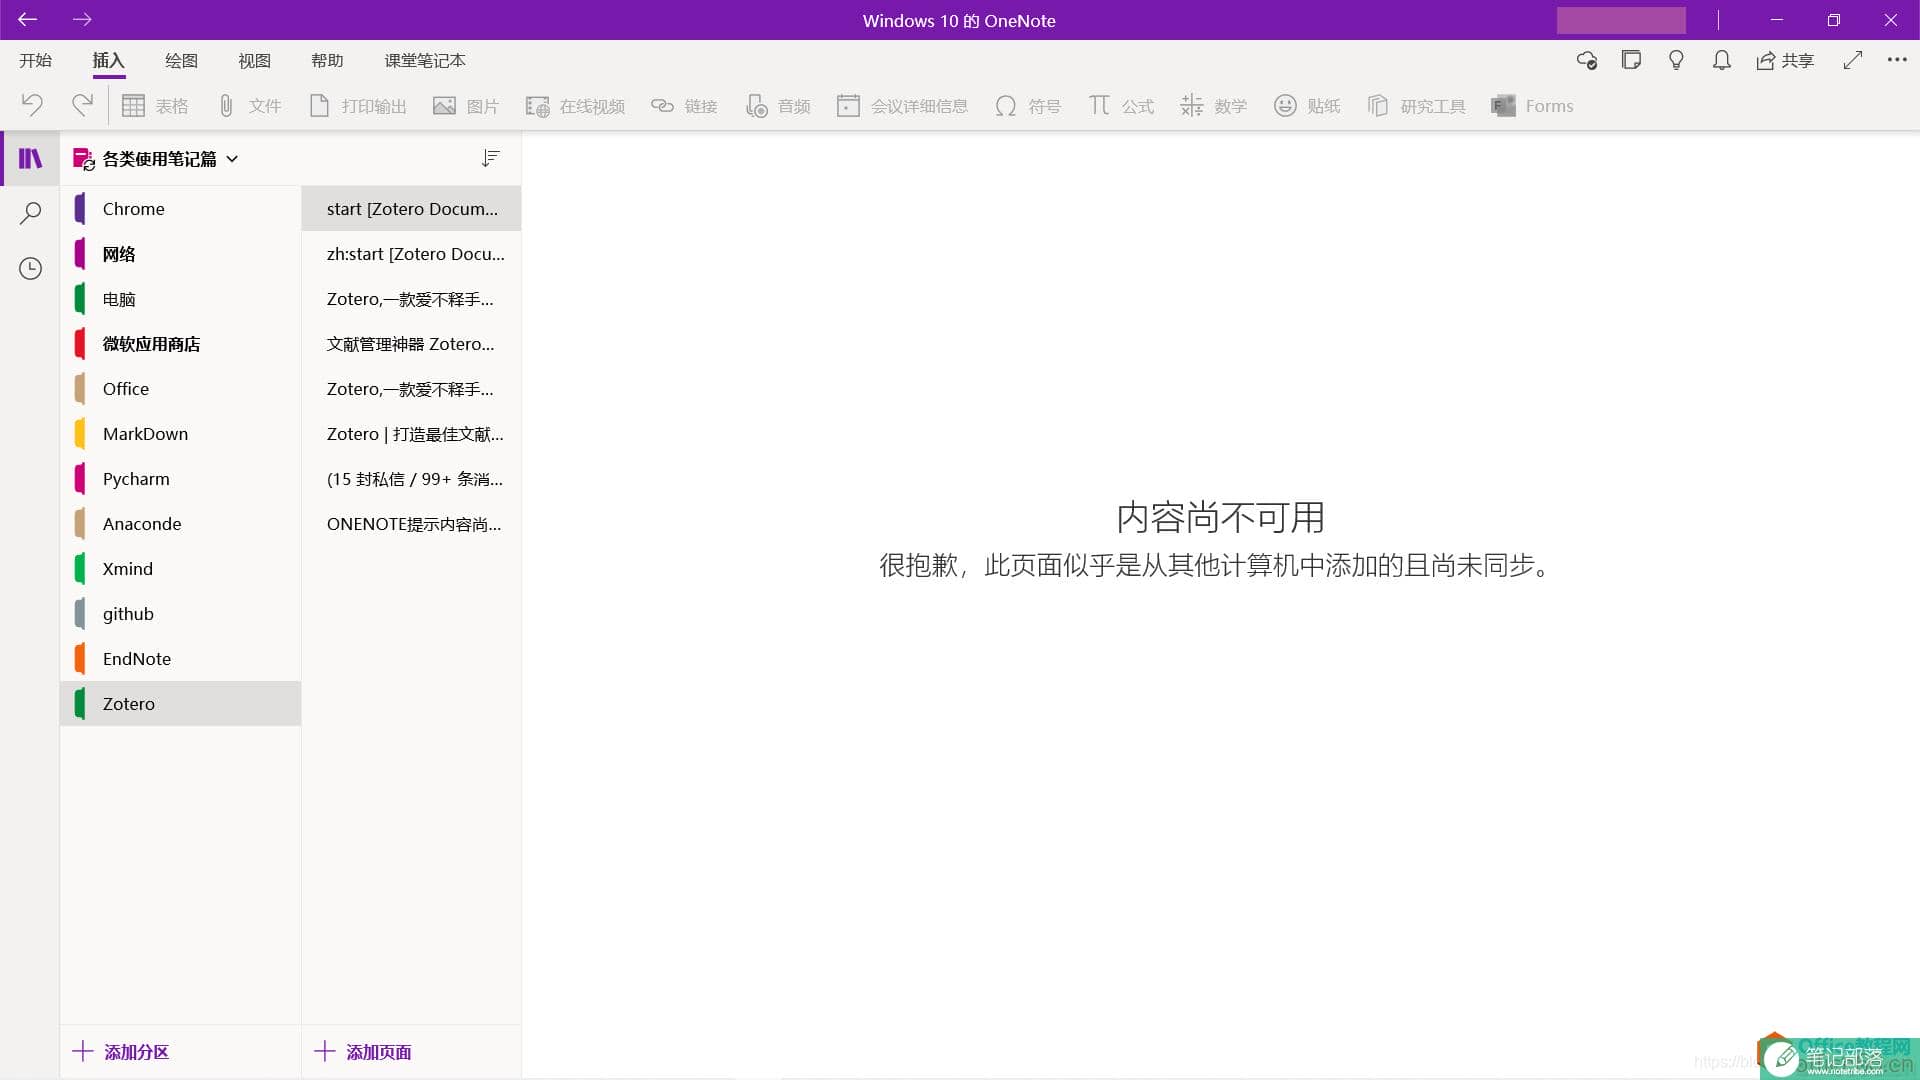Open the 课堂笔记本 menu tab
This screenshot has width=1920, height=1080.
(x=423, y=61)
